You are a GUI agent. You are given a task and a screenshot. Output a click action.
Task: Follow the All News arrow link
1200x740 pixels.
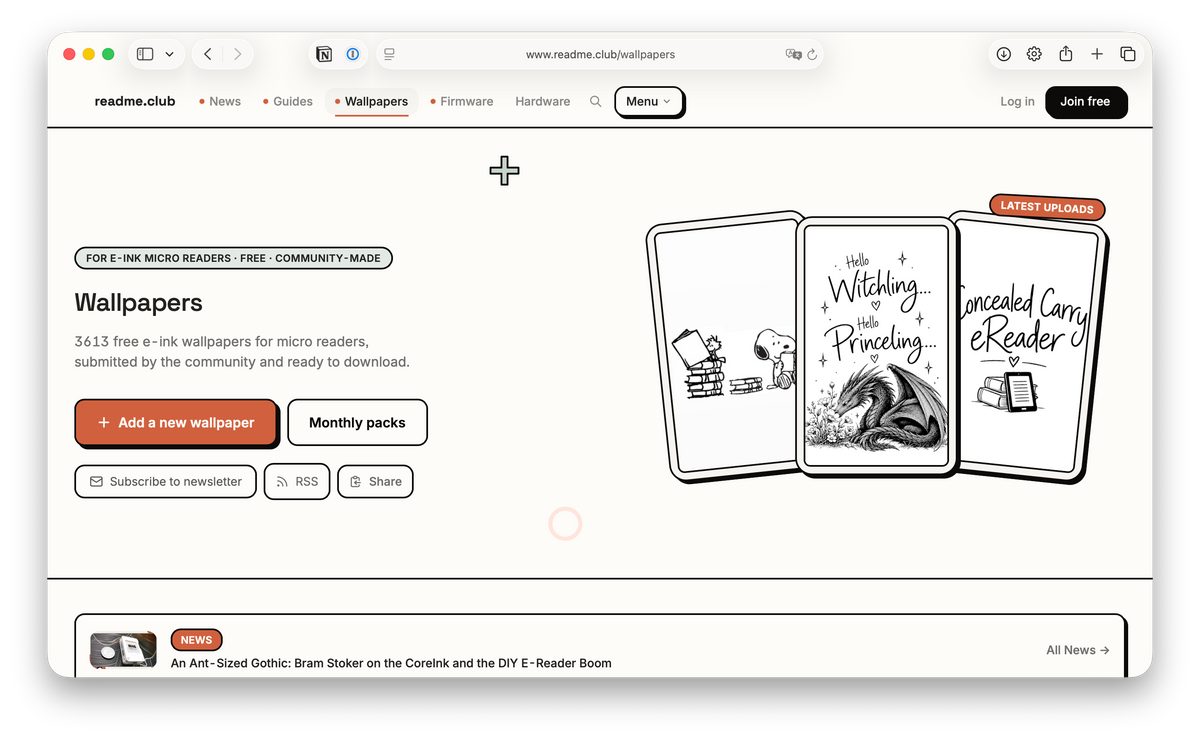[x=1078, y=650]
